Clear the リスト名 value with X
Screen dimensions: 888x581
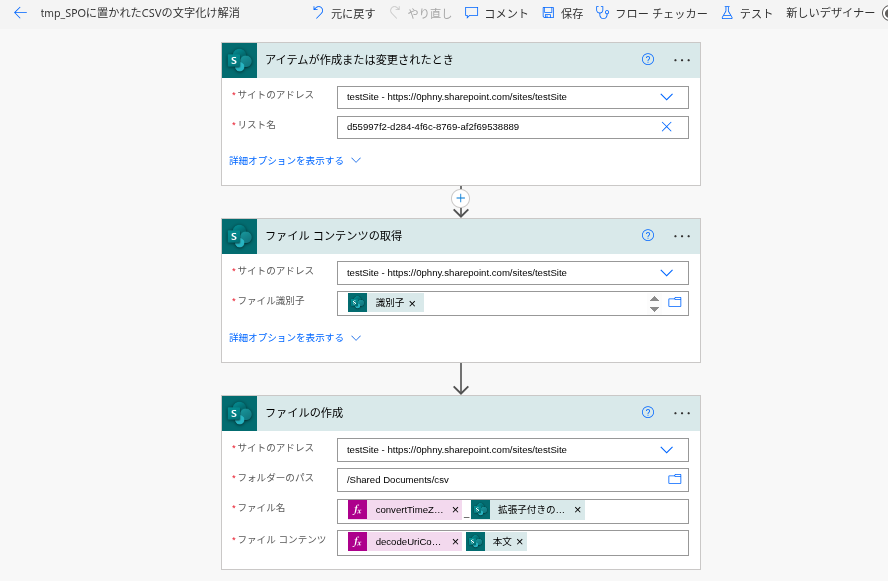pos(667,127)
